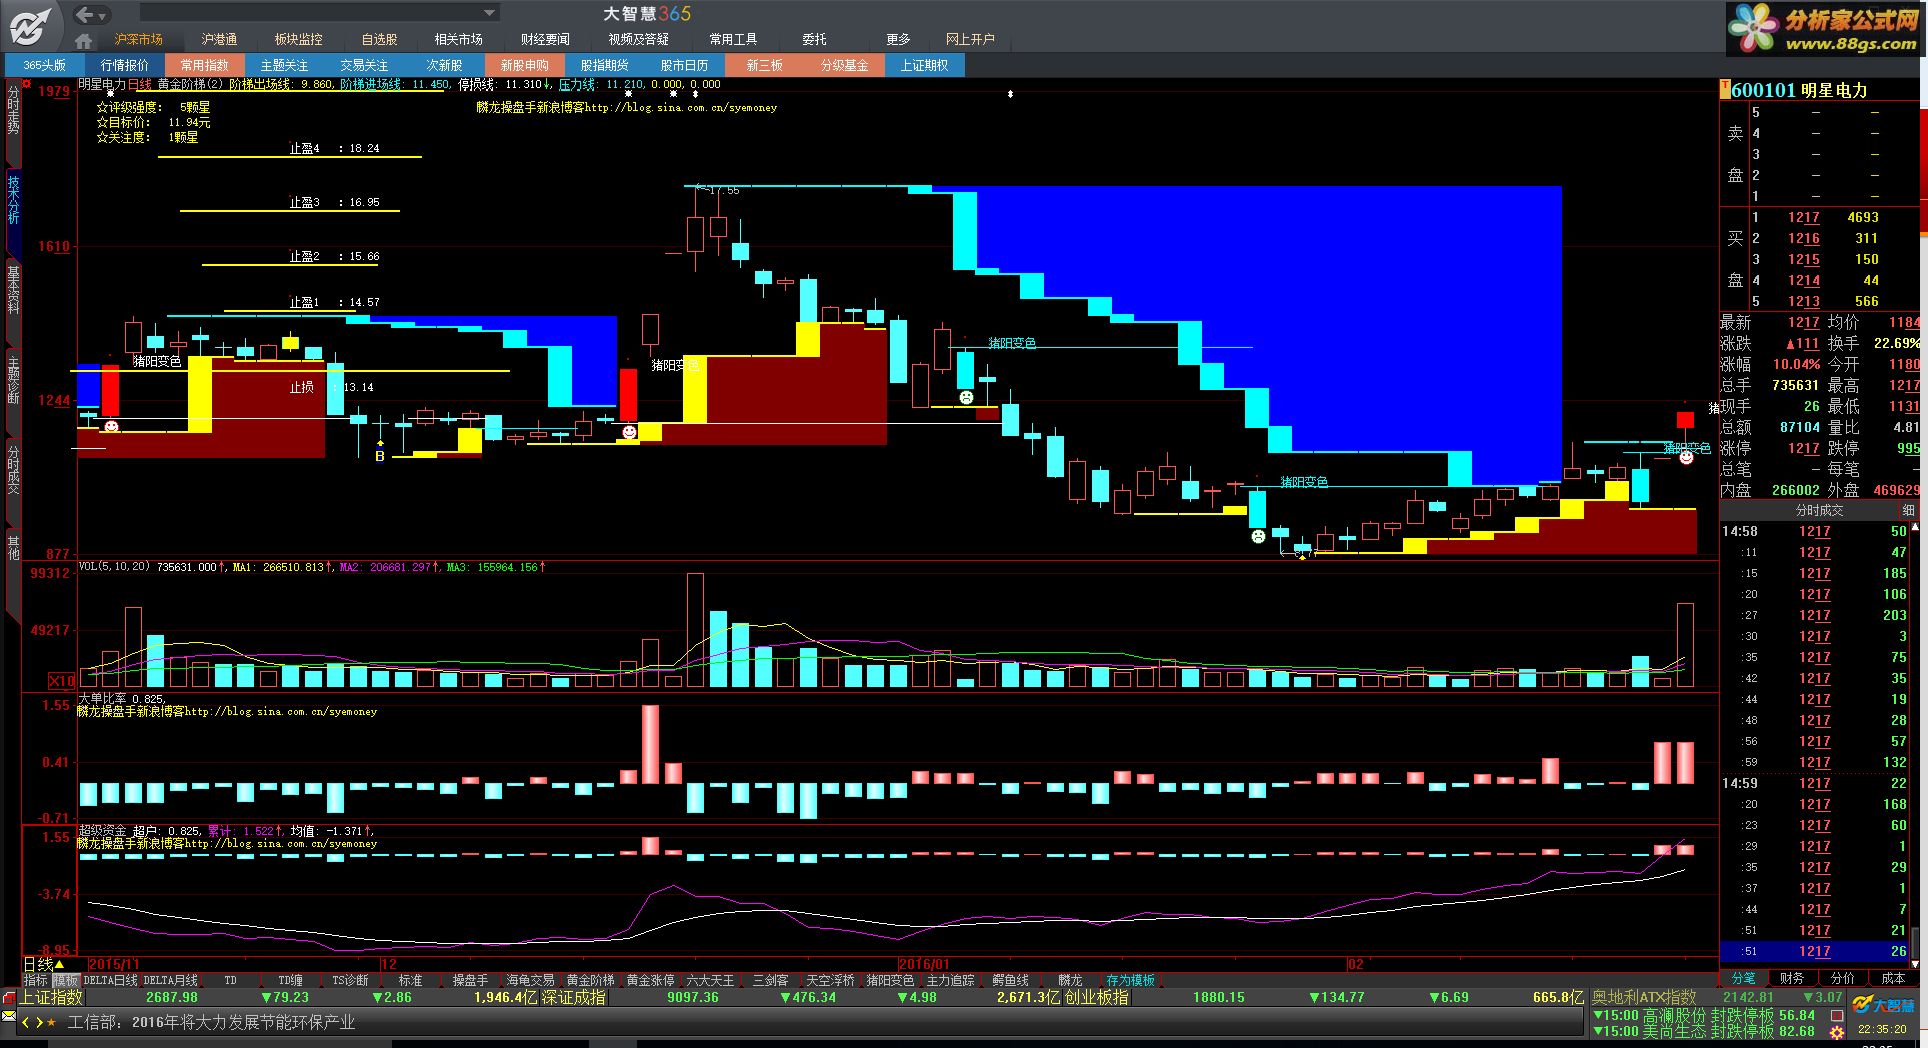The height and width of the screenshot is (1048, 1928).
Task: Open the 分时成交 side tab
Action: tap(13, 469)
